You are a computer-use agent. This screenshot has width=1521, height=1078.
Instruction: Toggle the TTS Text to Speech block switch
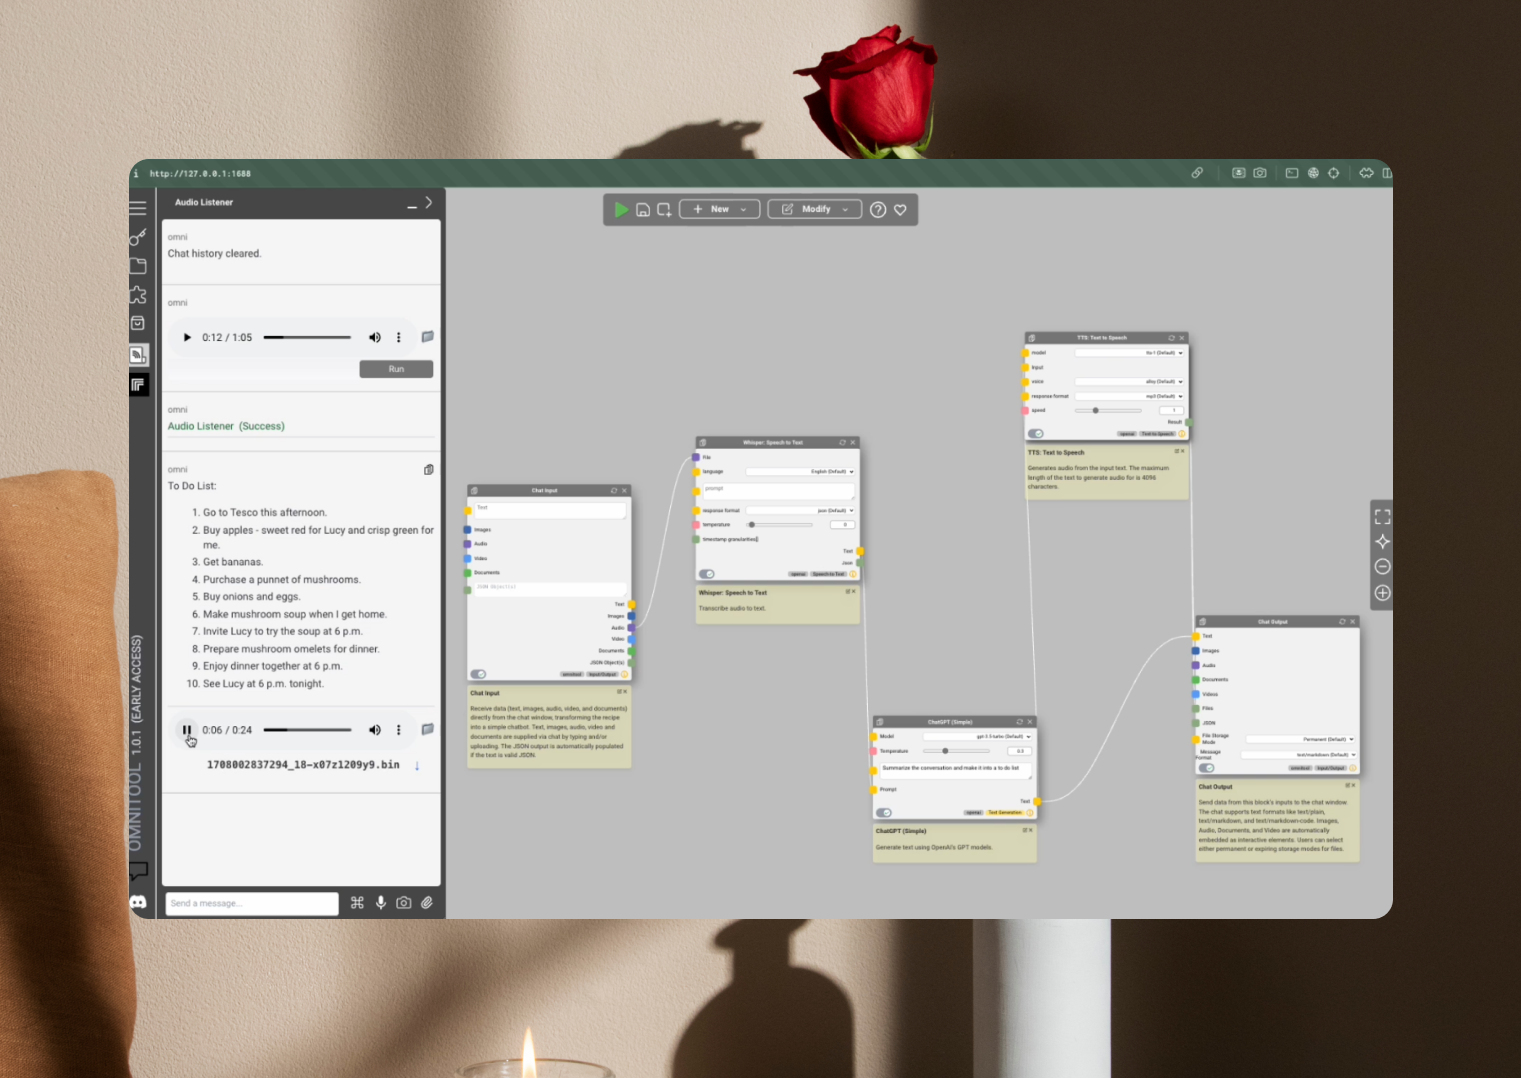pyautogui.click(x=1036, y=434)
